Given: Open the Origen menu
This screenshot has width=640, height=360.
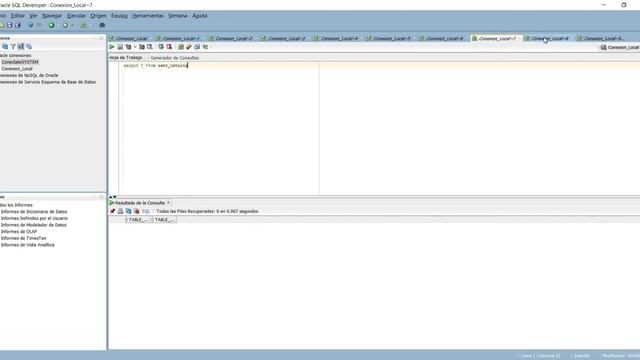Looking at the screenshot, I should click(98, 16).
